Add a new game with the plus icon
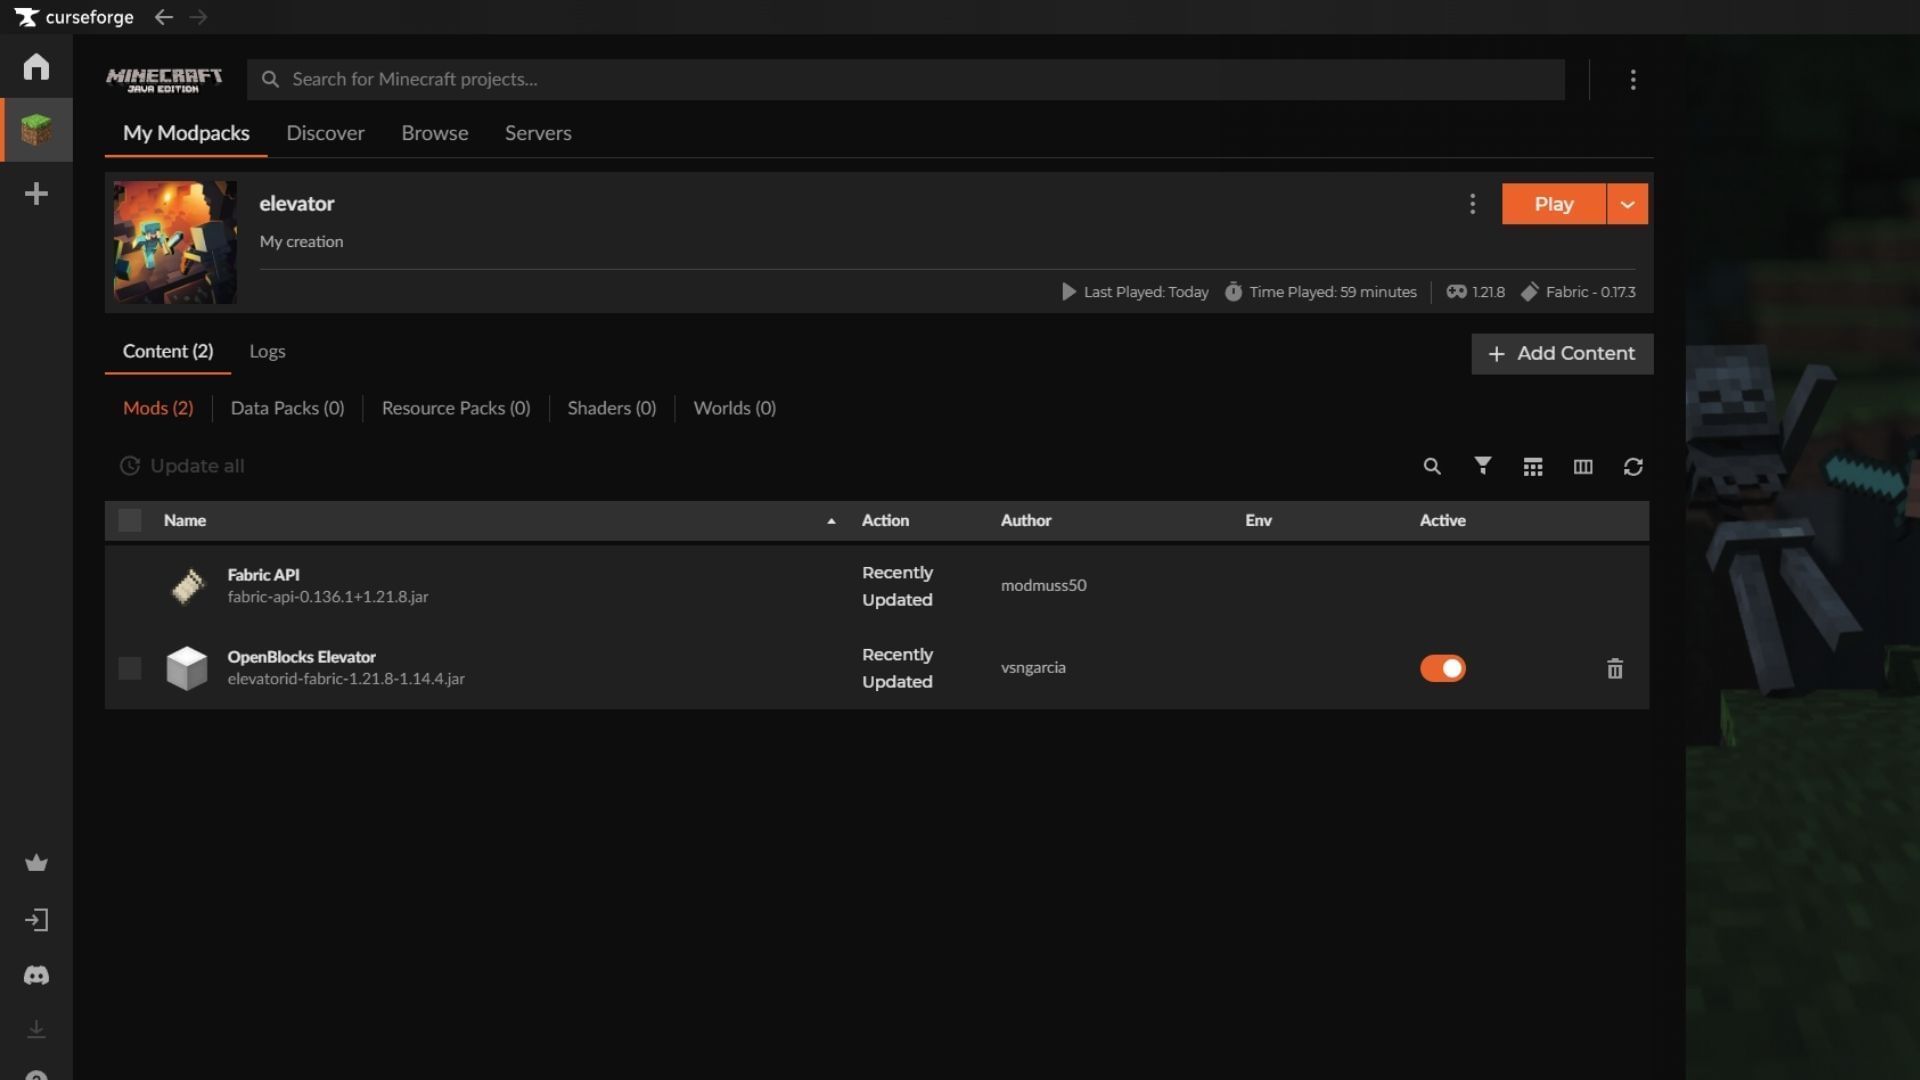Screen dimensions: 1920x1080 click(x=36, y=194)
